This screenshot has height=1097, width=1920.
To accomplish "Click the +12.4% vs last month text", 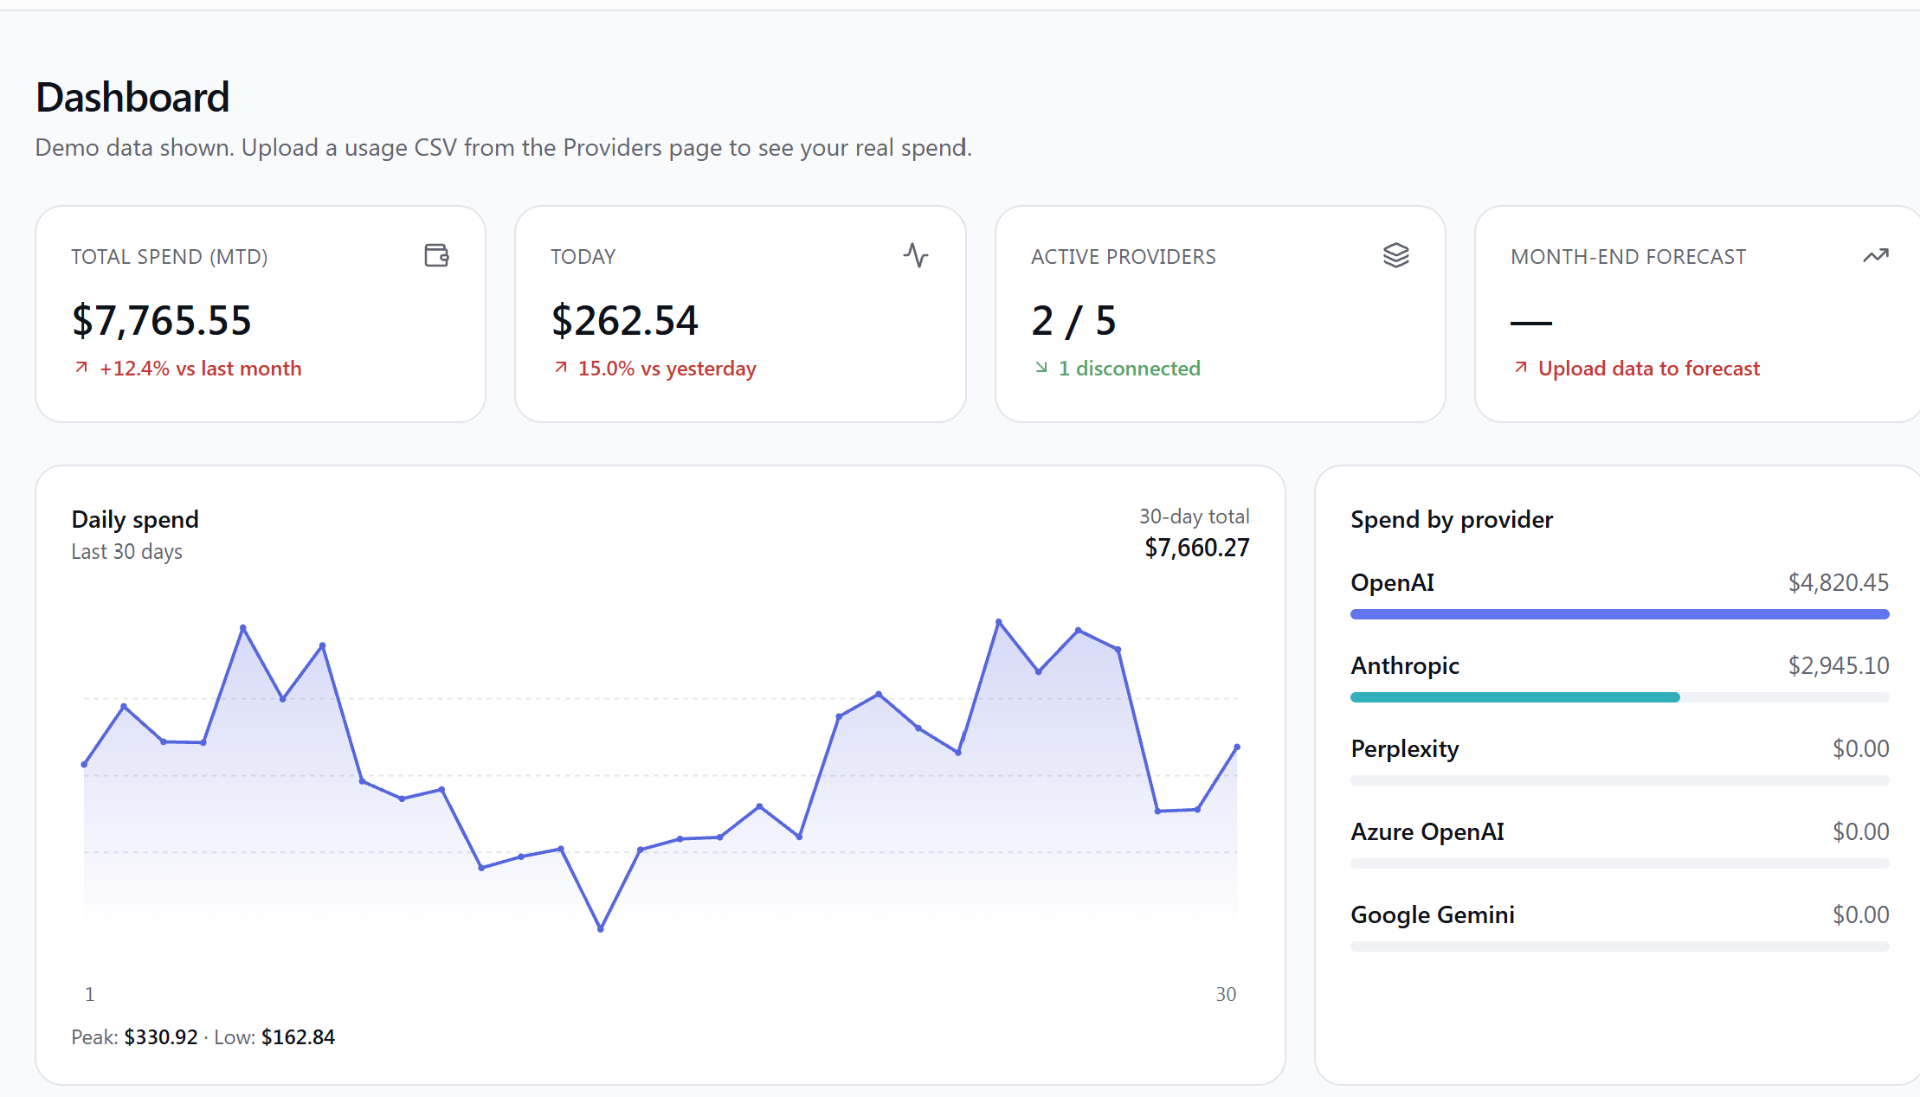I will (x=200, y=368).
